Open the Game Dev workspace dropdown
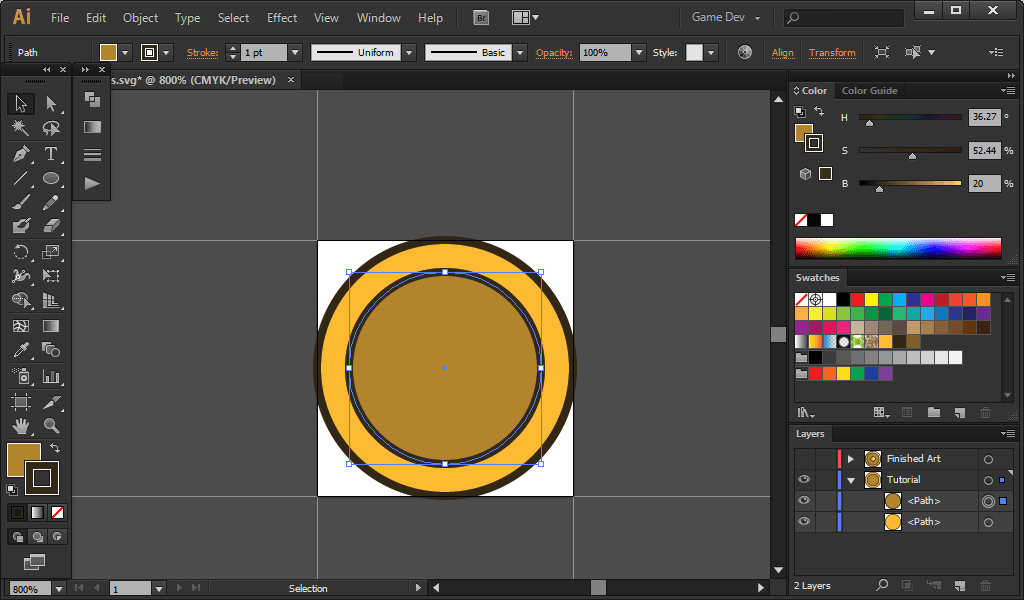This screenshot has width=1024, height=600. (x=727, y=18)
